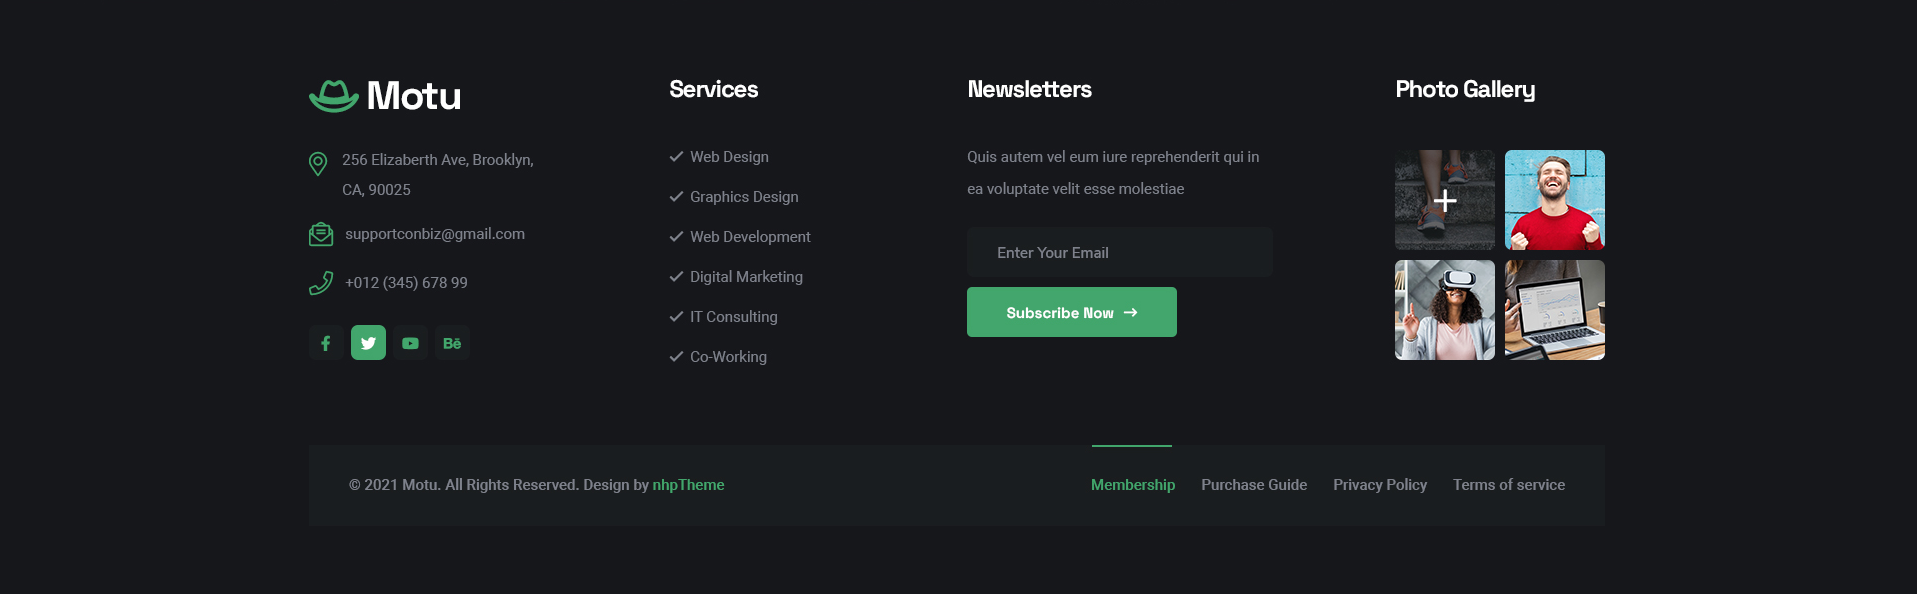Open the YouTube social icon
This screenshot has width=1917, height=594.
tap(410, 343)
